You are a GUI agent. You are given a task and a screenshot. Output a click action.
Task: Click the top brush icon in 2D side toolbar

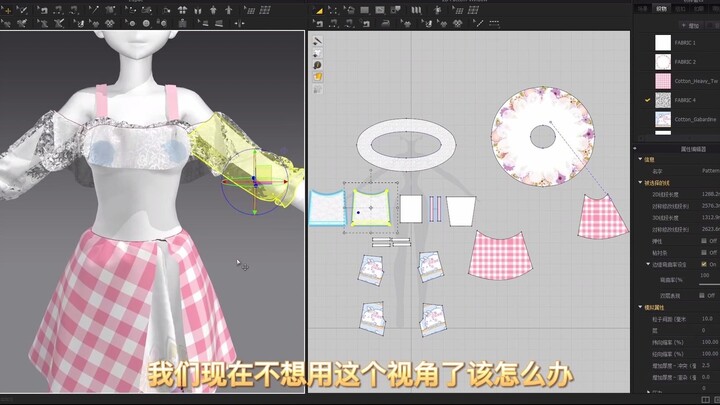(317, 42)
